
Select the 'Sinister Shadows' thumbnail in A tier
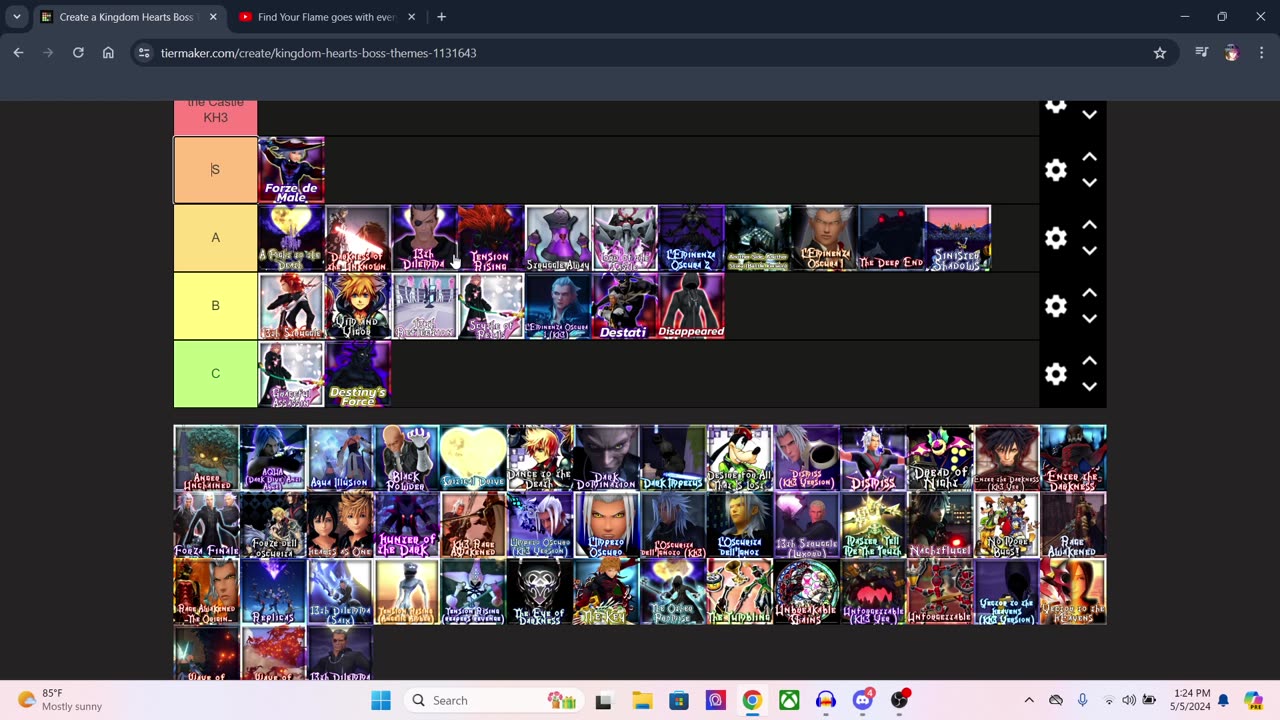(958, 238)
